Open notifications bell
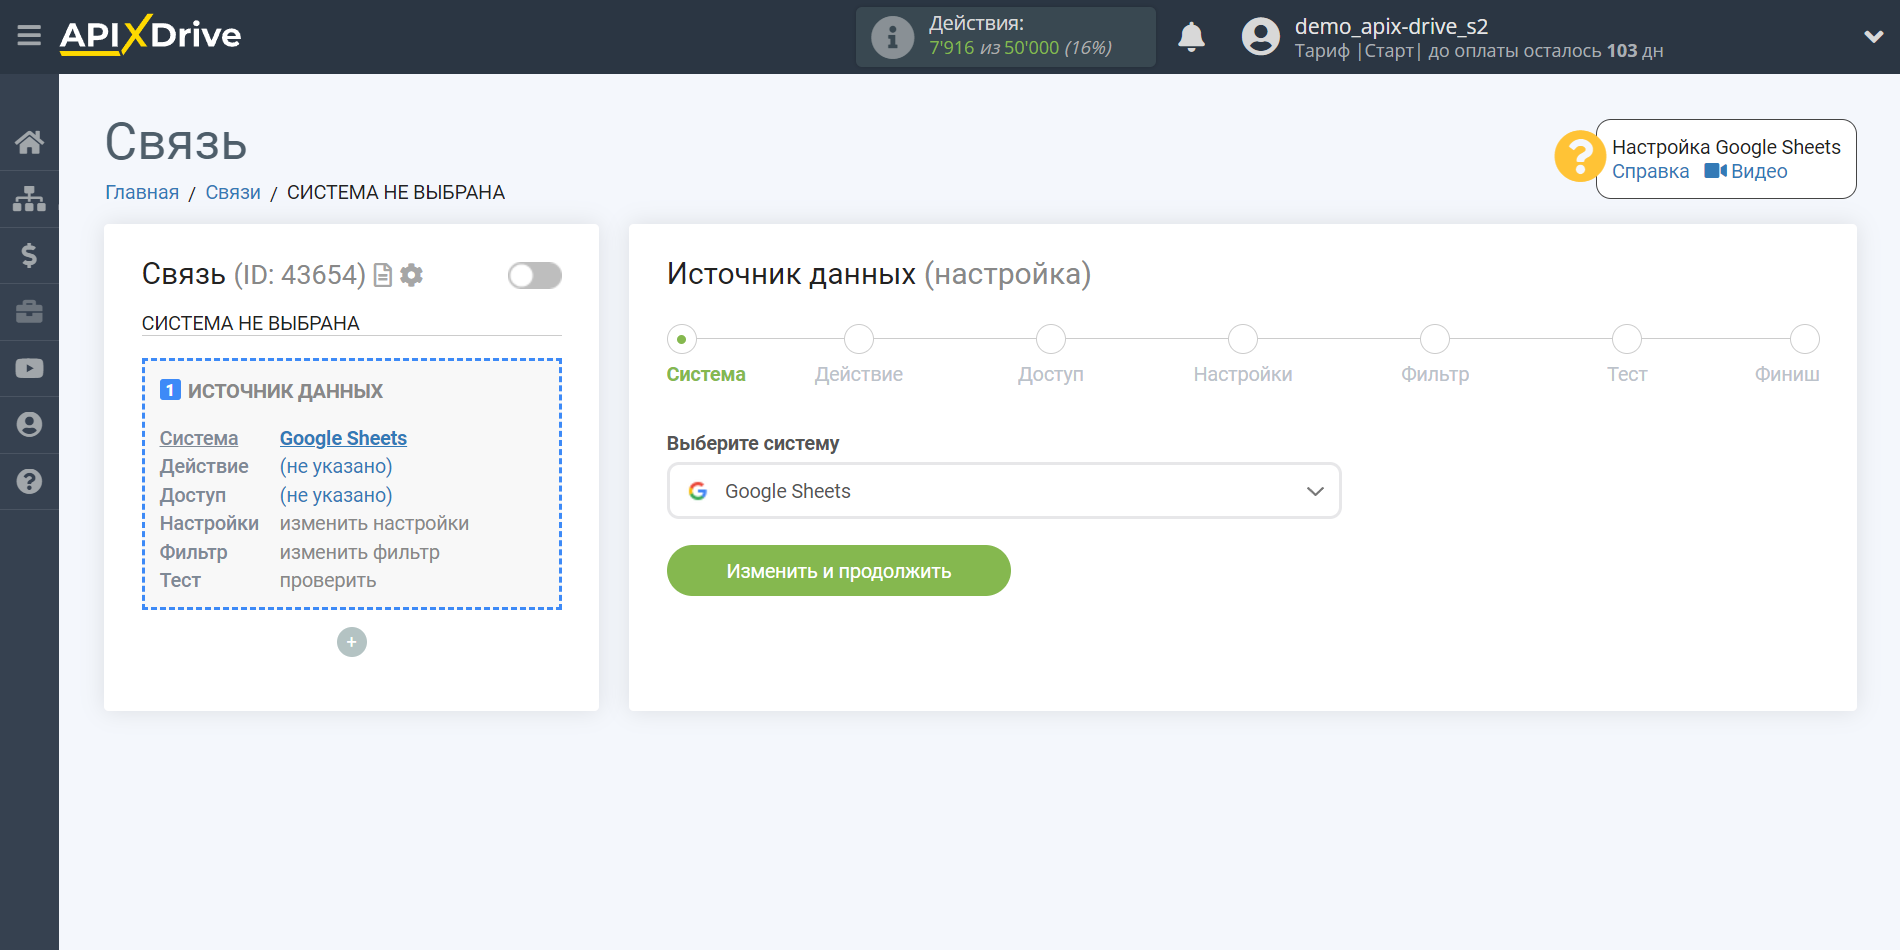Image resolution: width=1900 pixels, height=950 pixels. pos(1191,37)
